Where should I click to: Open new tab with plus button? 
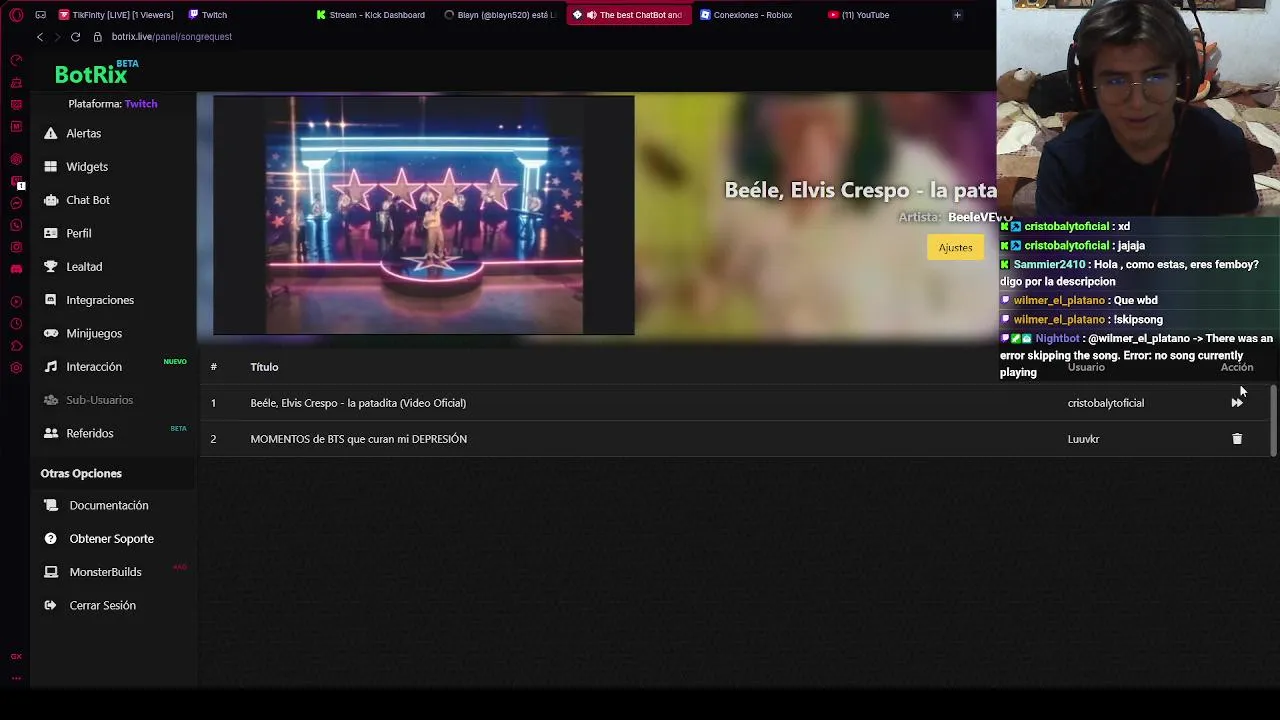point(957,15)
